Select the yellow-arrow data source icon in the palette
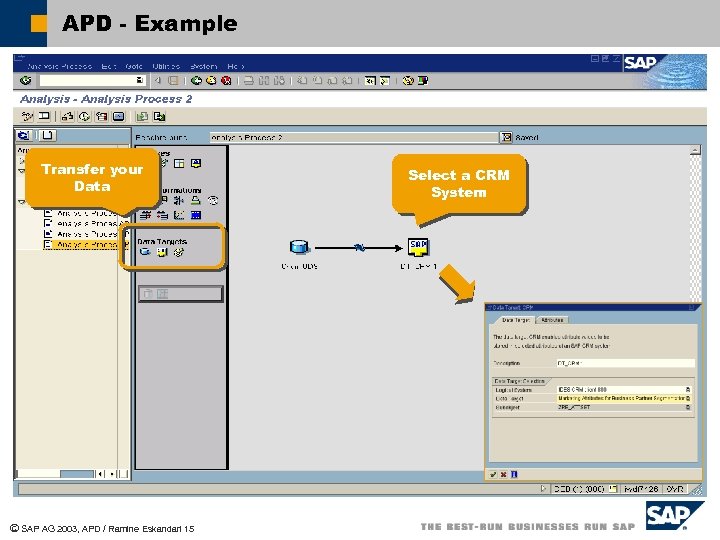Screen dimensions: 720x540 (x=196, y=163)
